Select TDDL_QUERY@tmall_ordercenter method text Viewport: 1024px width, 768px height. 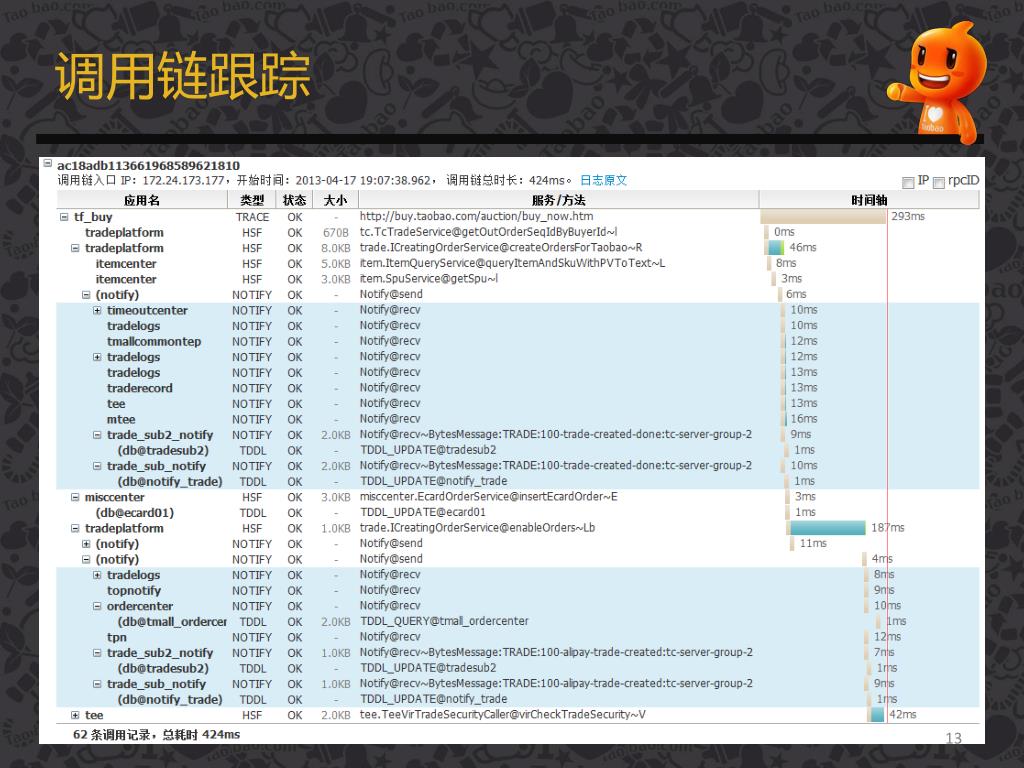coord(445,621)
